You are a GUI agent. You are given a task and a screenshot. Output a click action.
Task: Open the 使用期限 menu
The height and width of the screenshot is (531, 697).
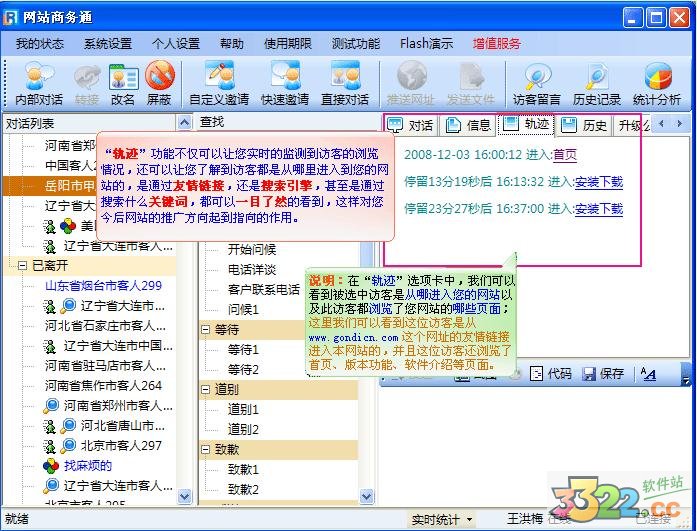point(288,44)
